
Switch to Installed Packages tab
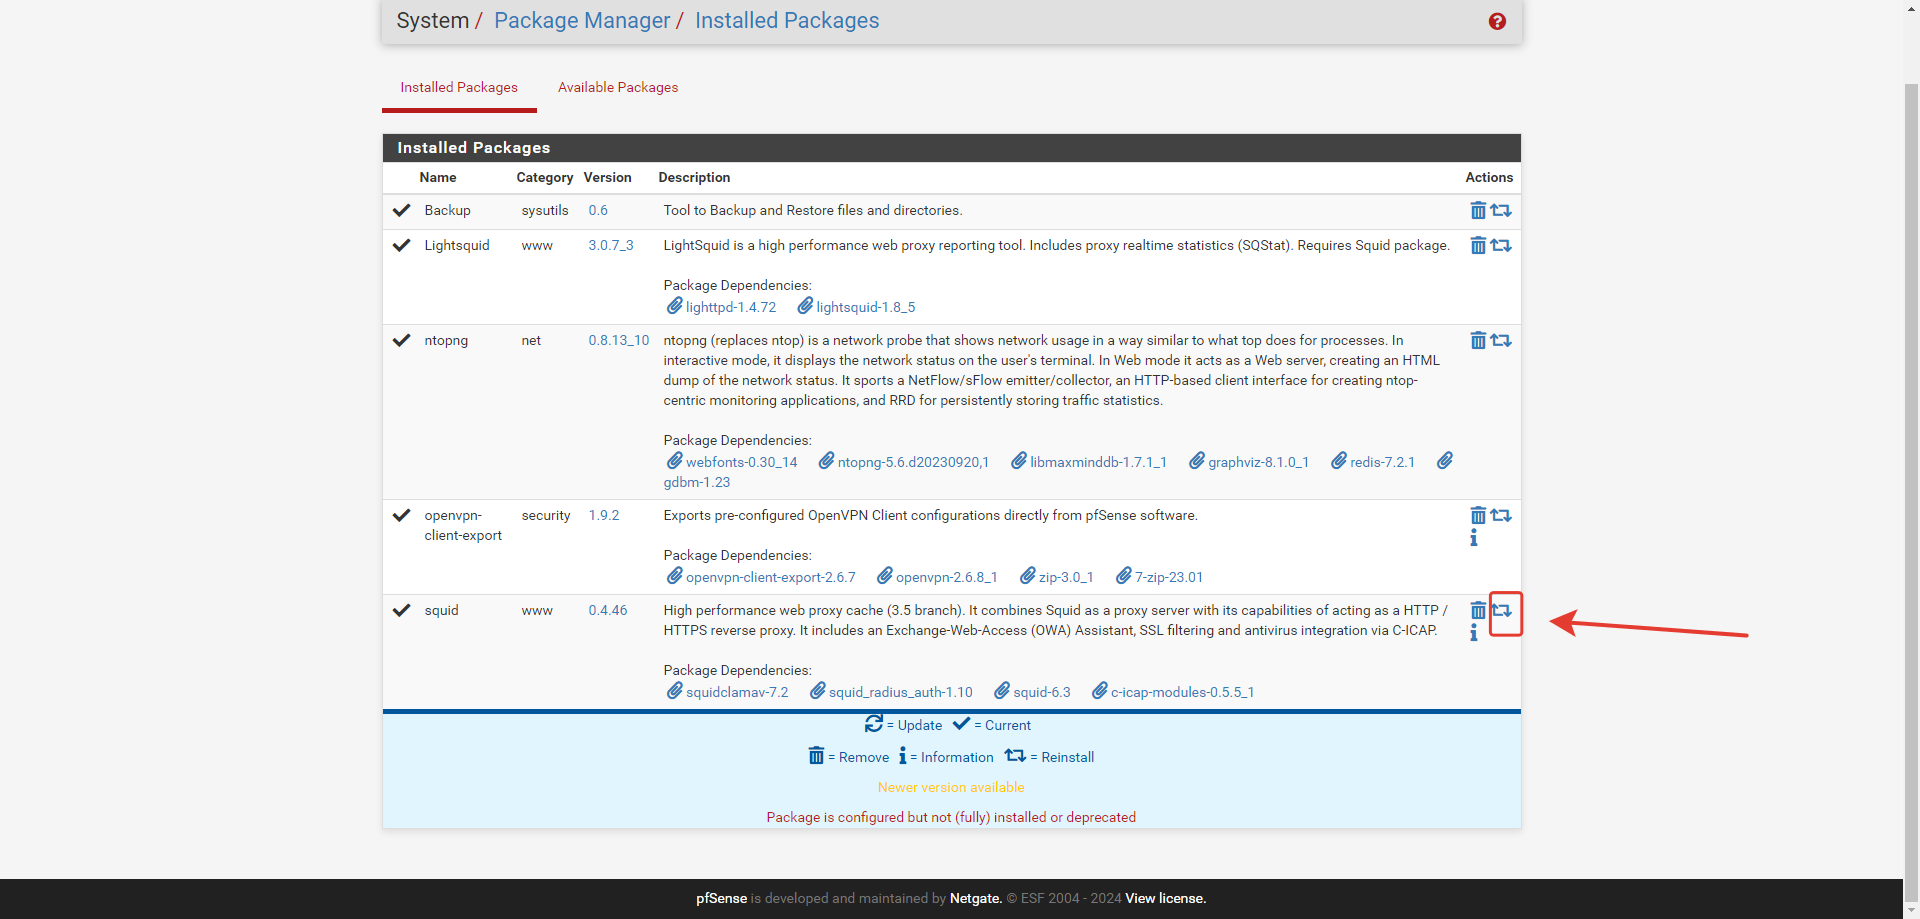(x=459, y=88)
